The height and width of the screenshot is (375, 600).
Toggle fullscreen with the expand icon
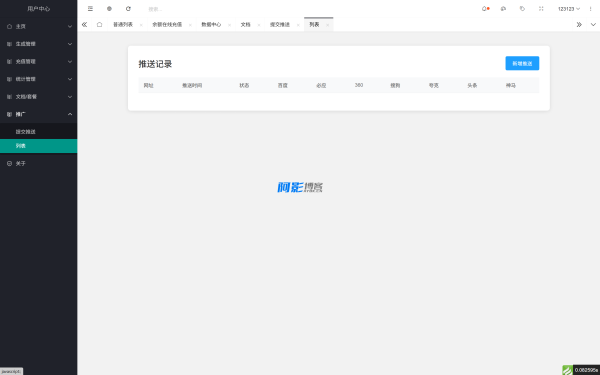pos(541,8)
